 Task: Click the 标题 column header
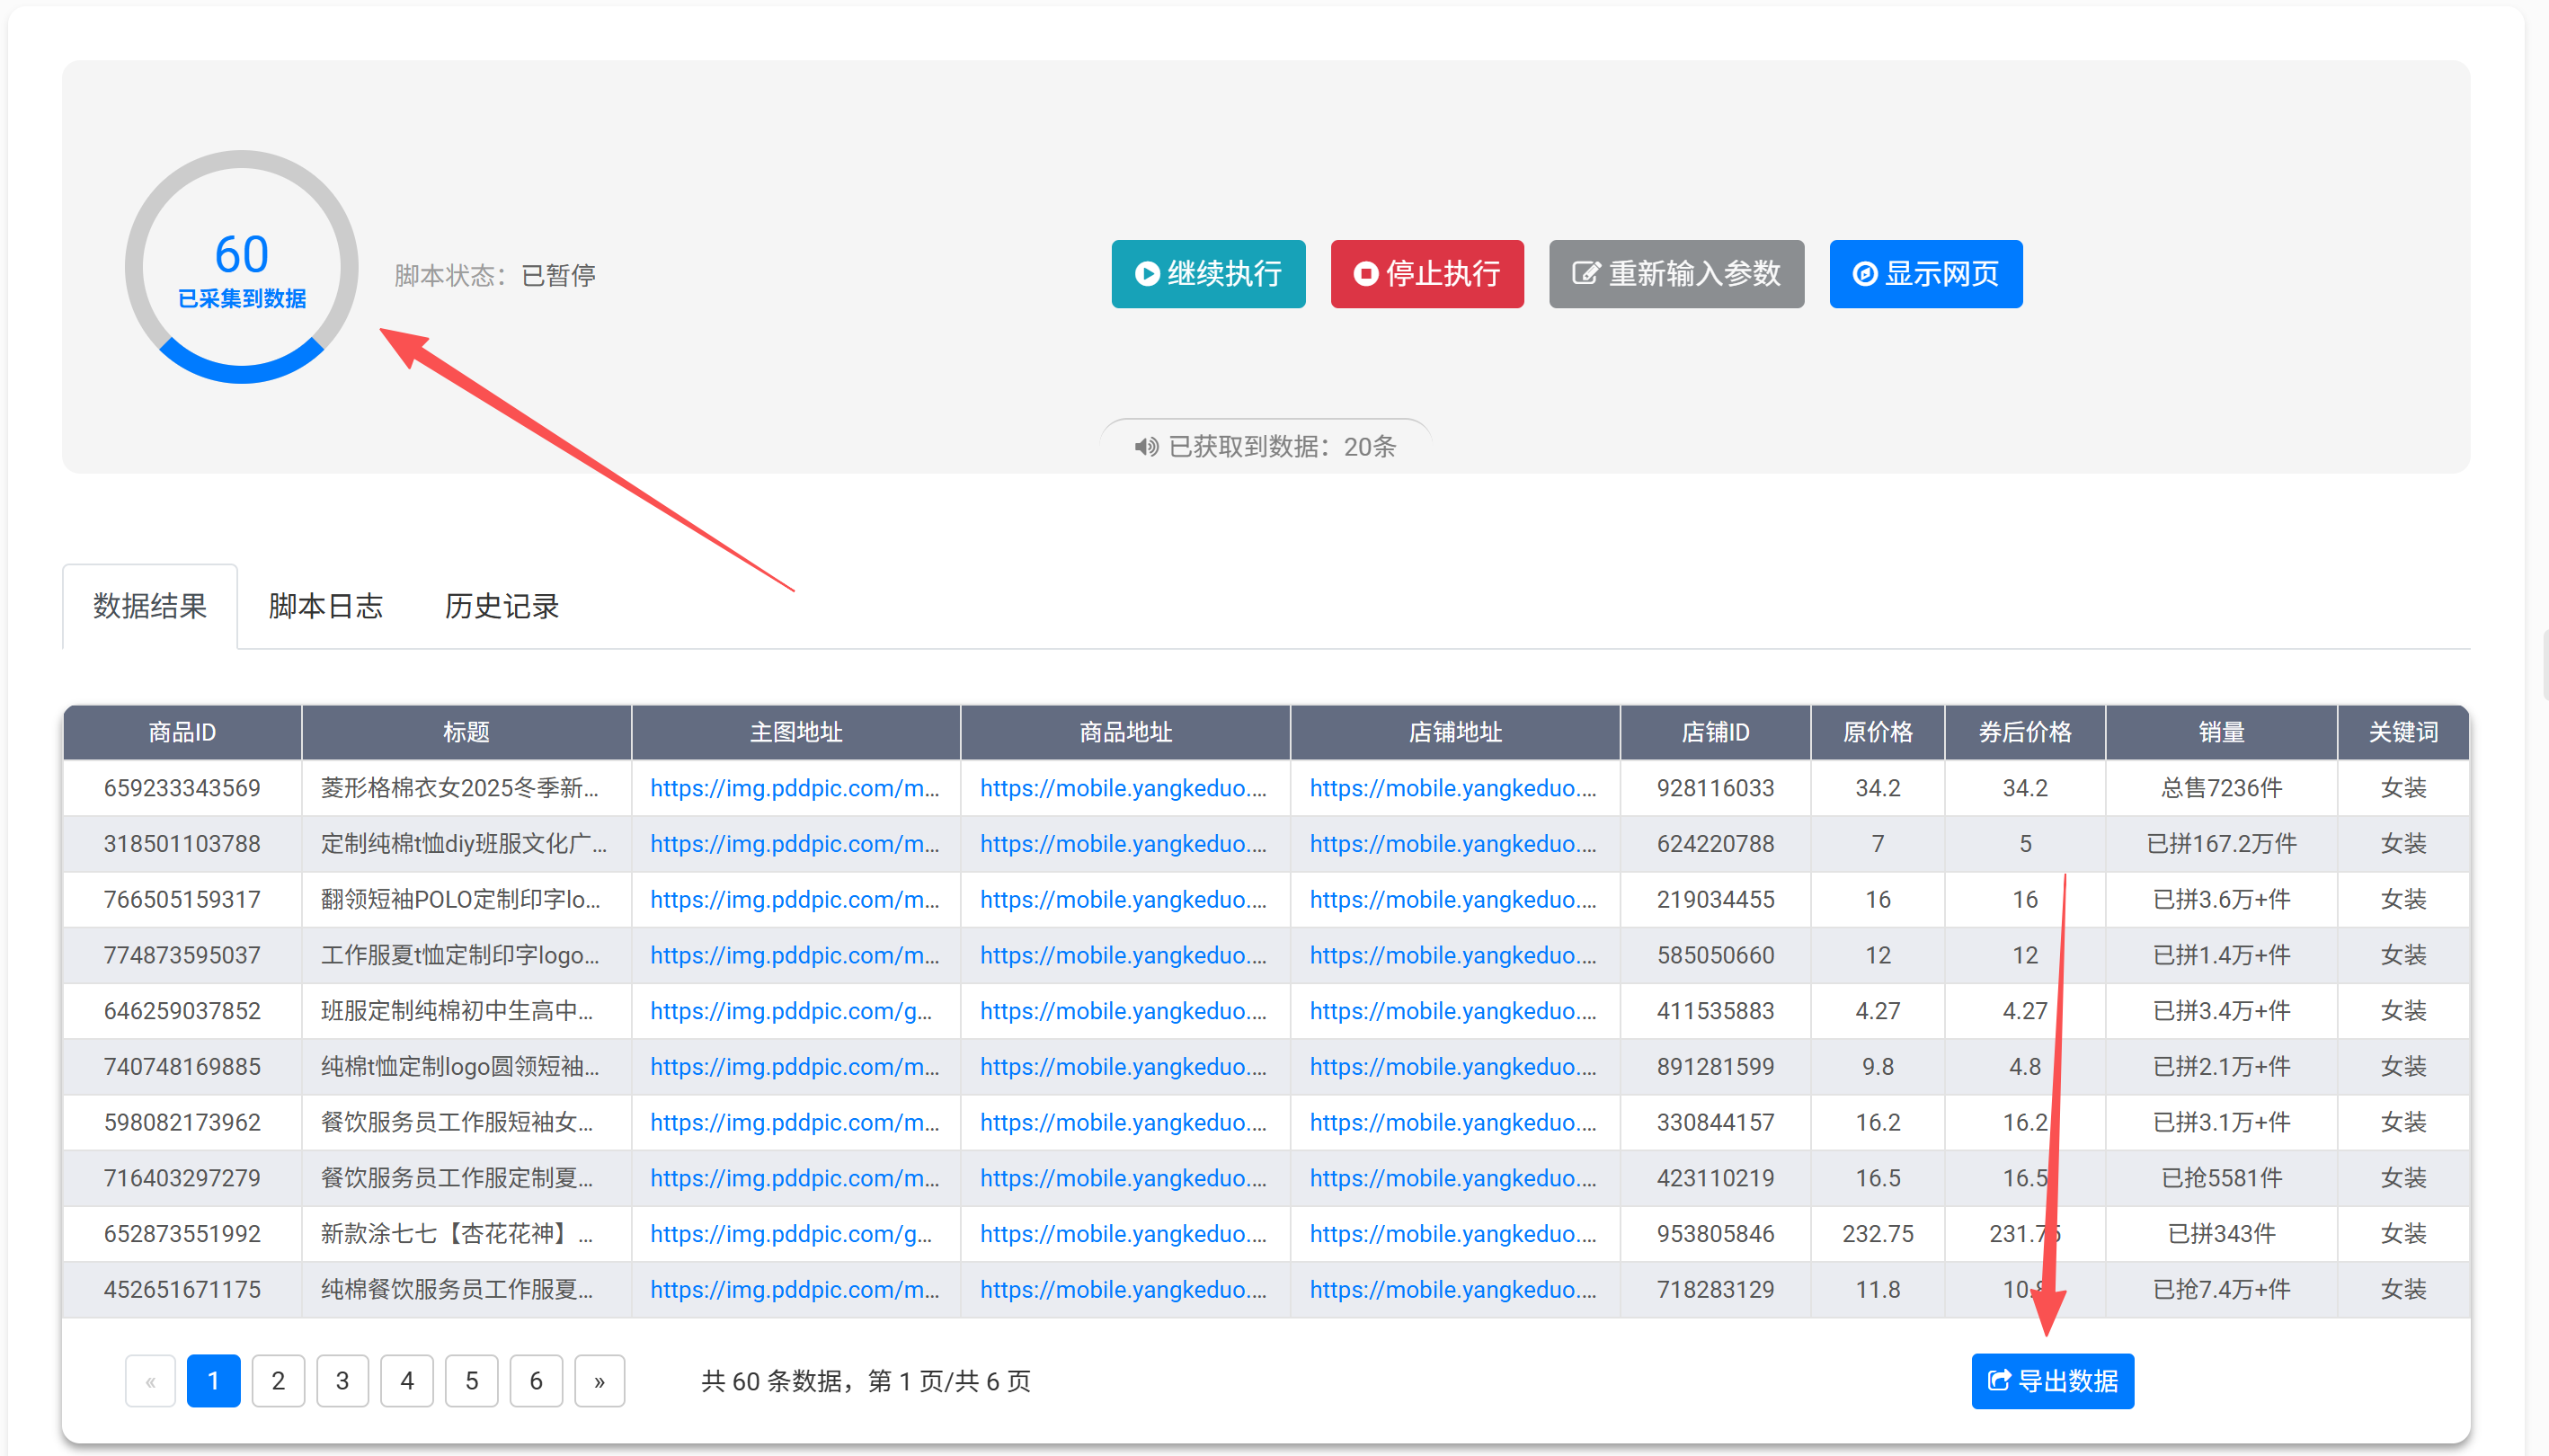[466, 733]
